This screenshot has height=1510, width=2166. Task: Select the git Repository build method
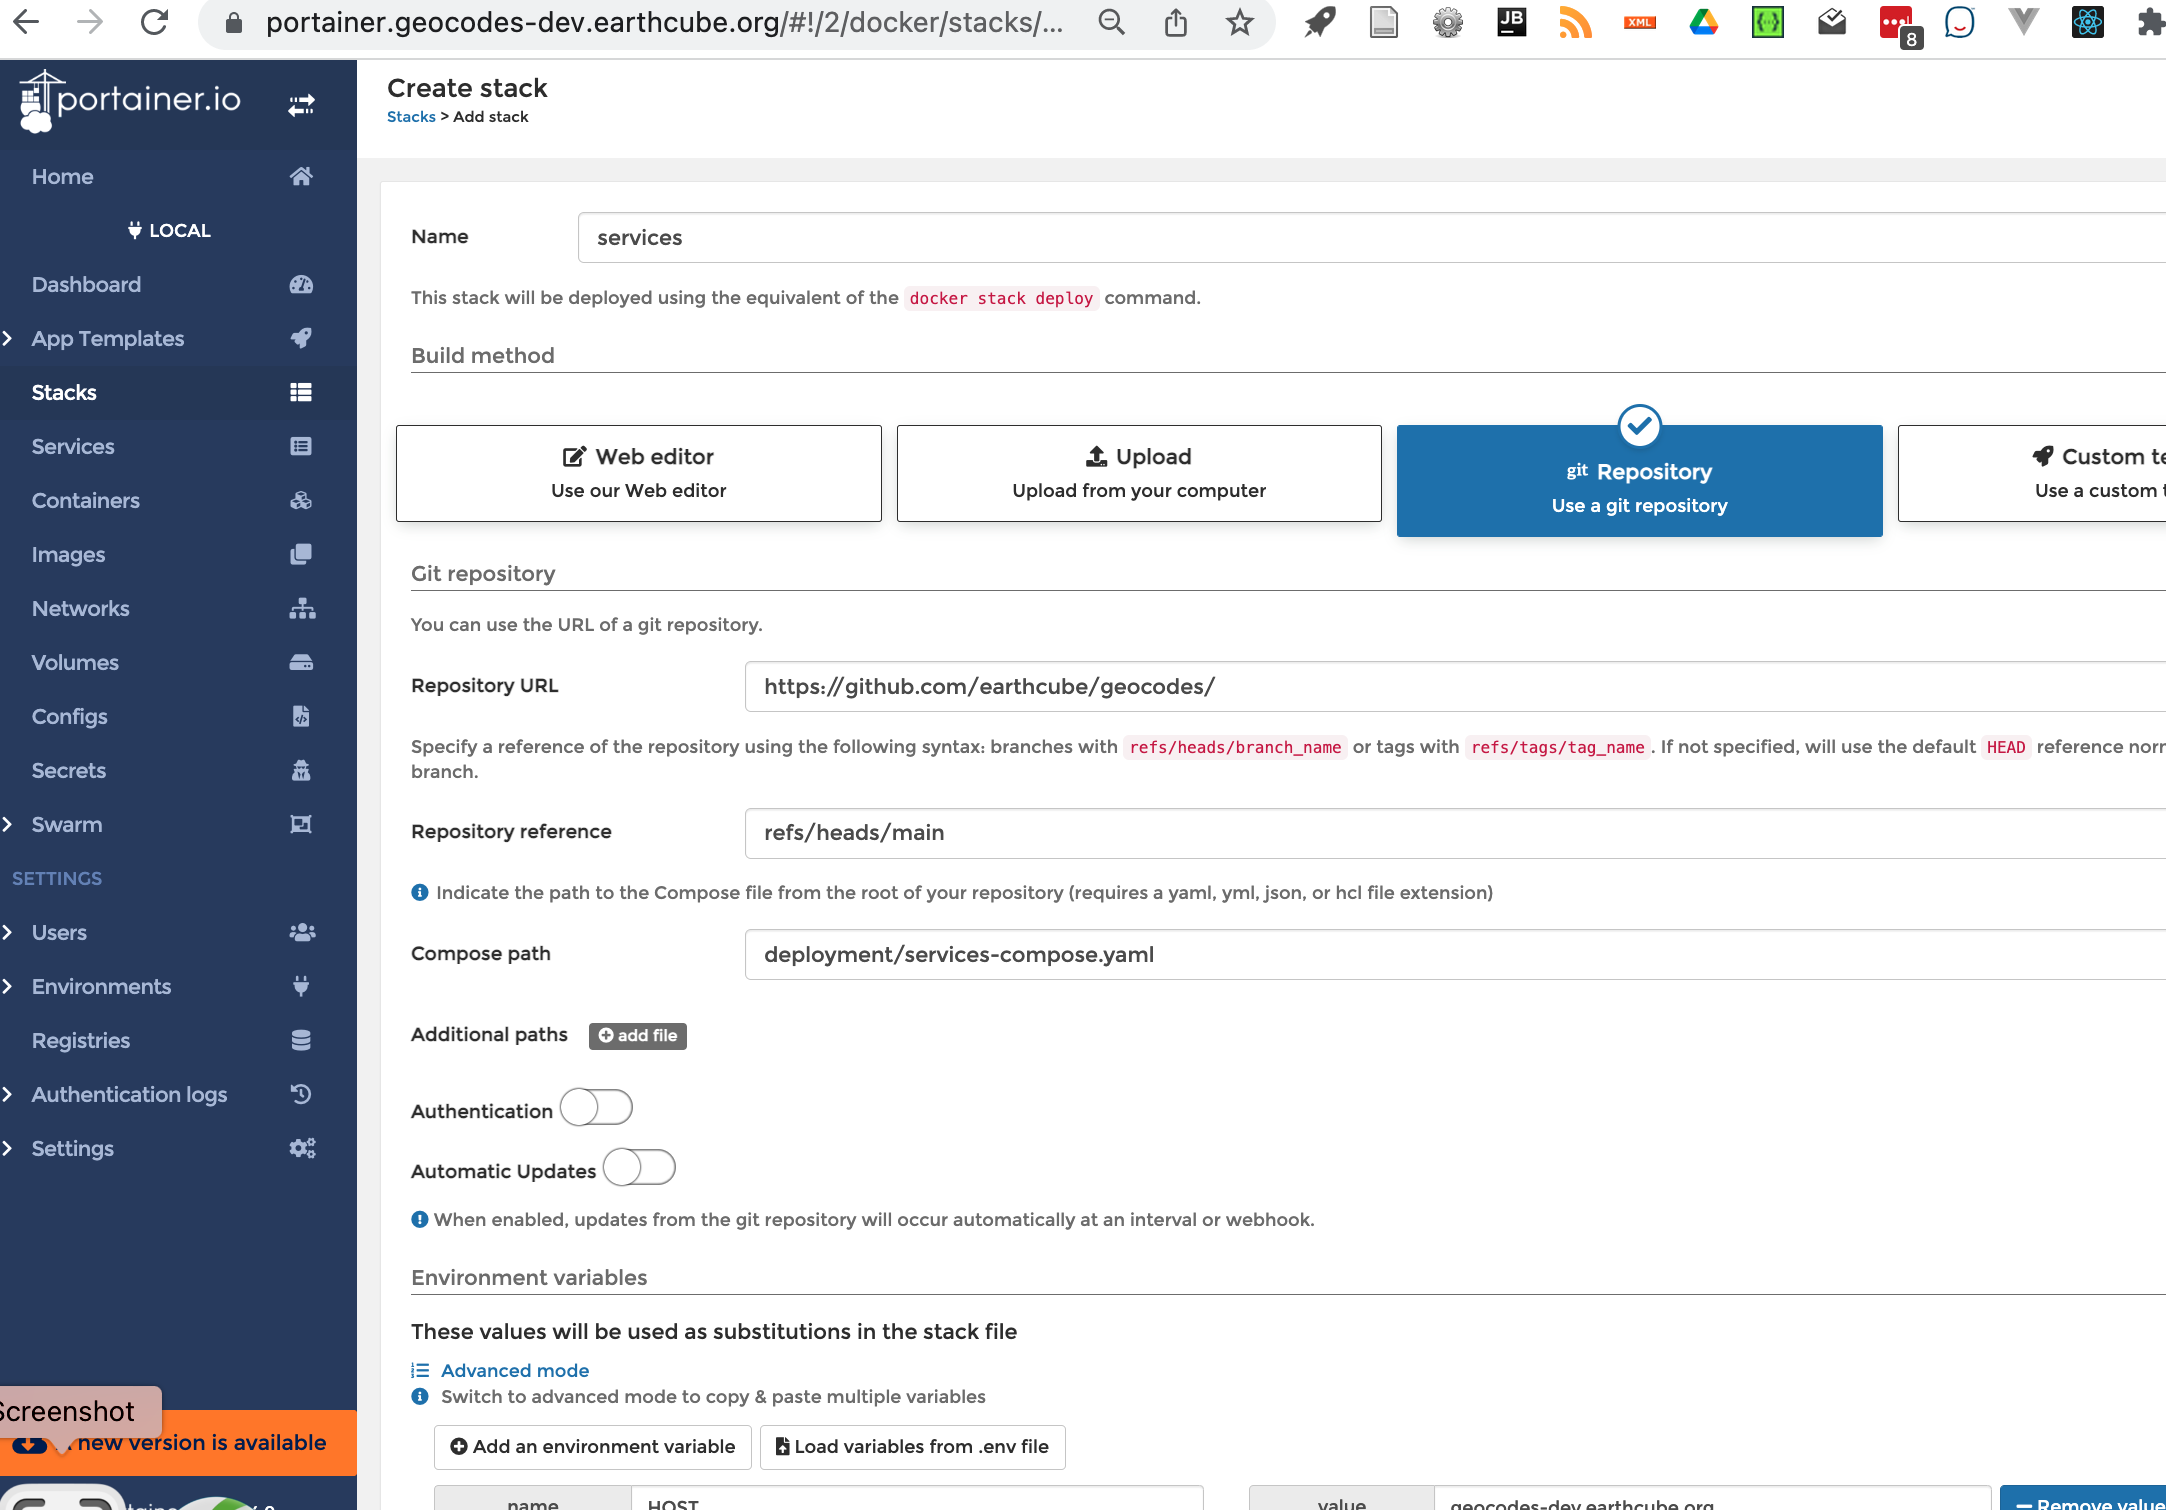pos(1639,481)
